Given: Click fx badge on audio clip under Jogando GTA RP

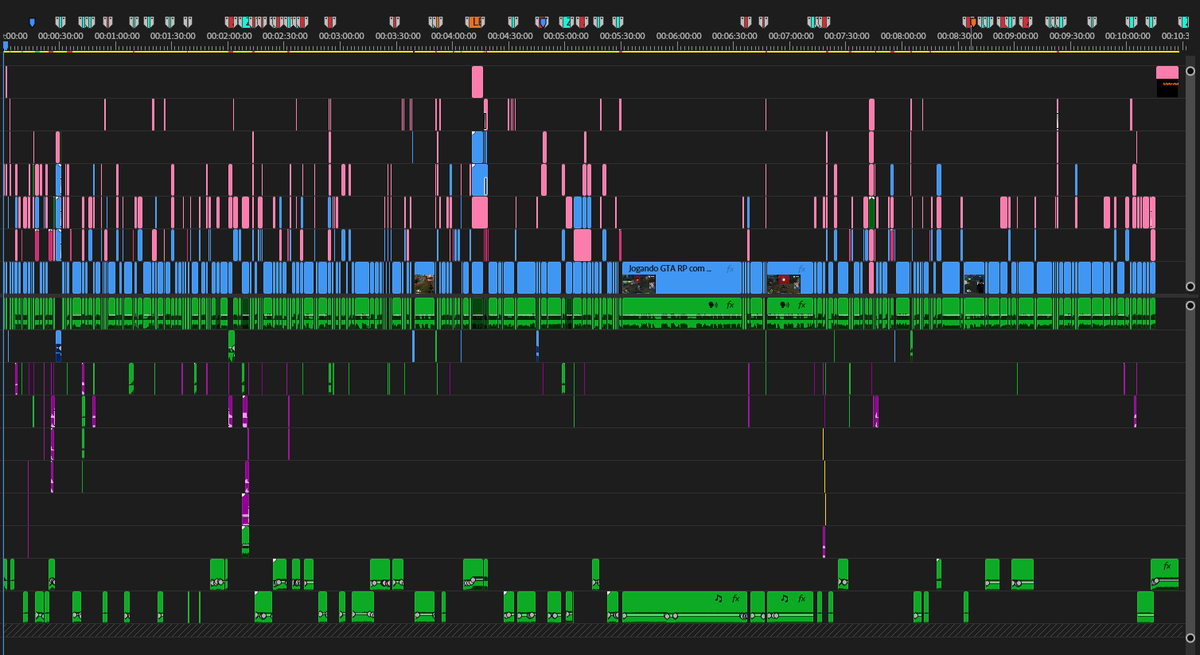Looking at the screenshot, I should [x=730, y=304].
